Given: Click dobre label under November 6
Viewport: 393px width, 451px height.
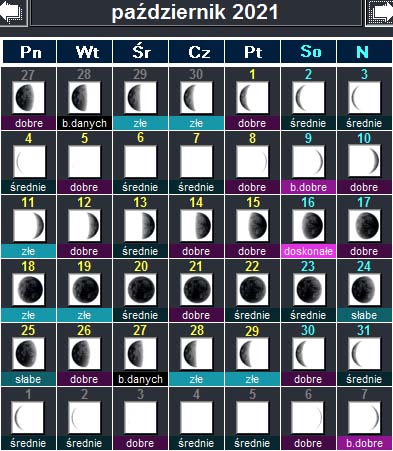Looking at the screenshot, I should (308, 443).
